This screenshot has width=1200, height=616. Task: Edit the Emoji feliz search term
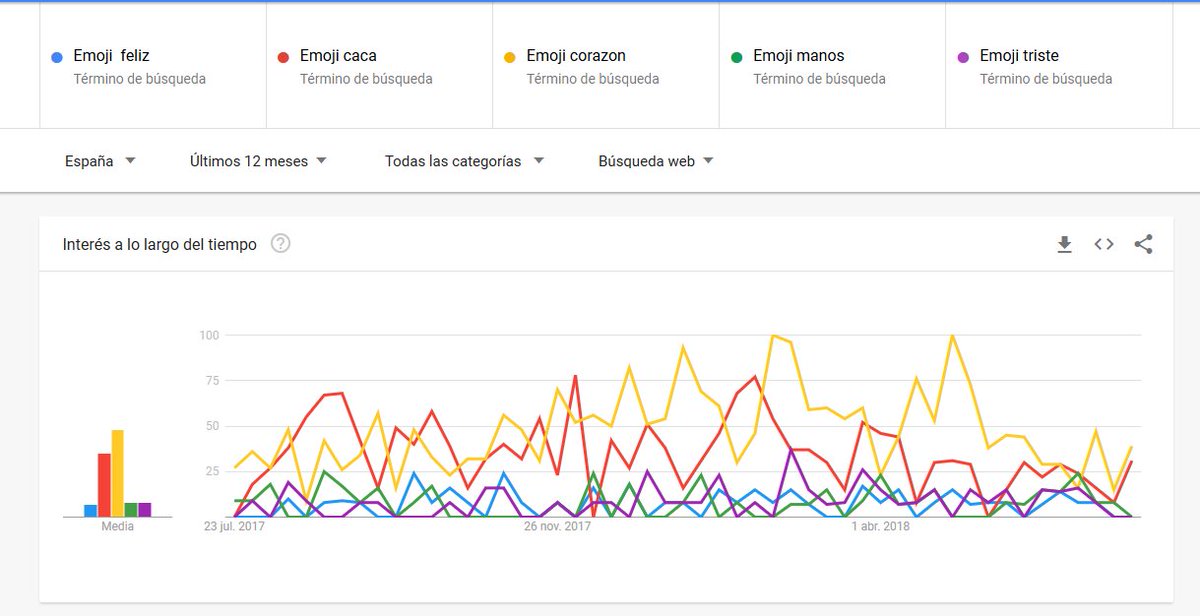pyautogui.click(x=153, y=66)
